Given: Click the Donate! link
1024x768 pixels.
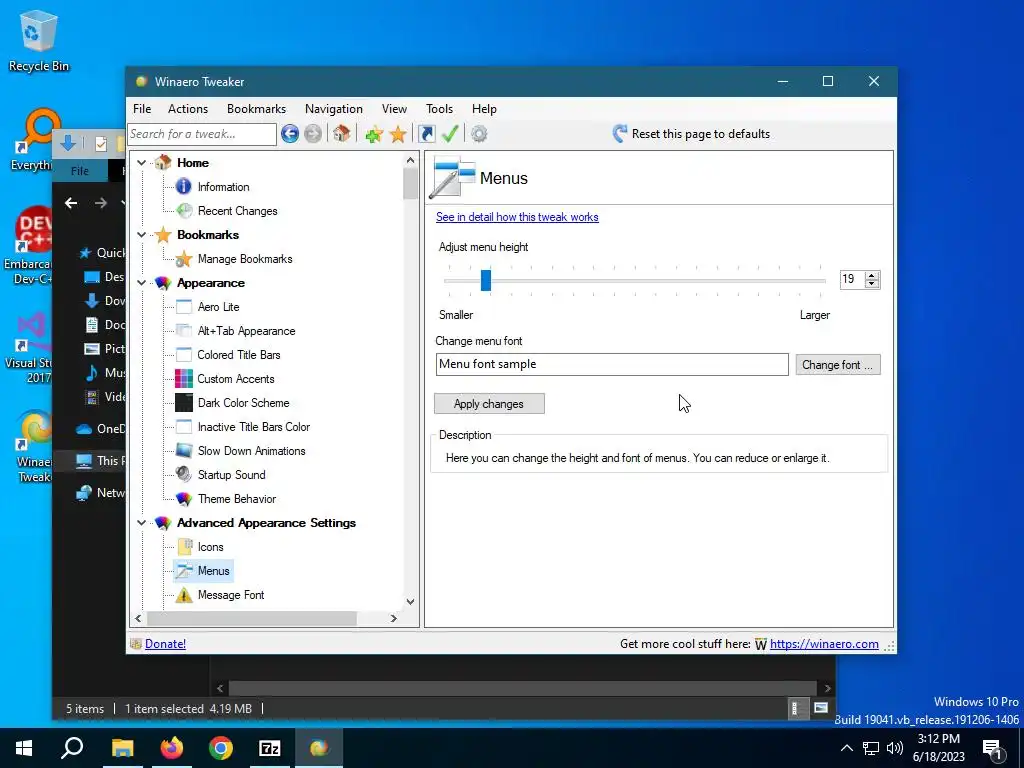Looking at the screenshot, I should pyautogui.click(x=165, y=644).
